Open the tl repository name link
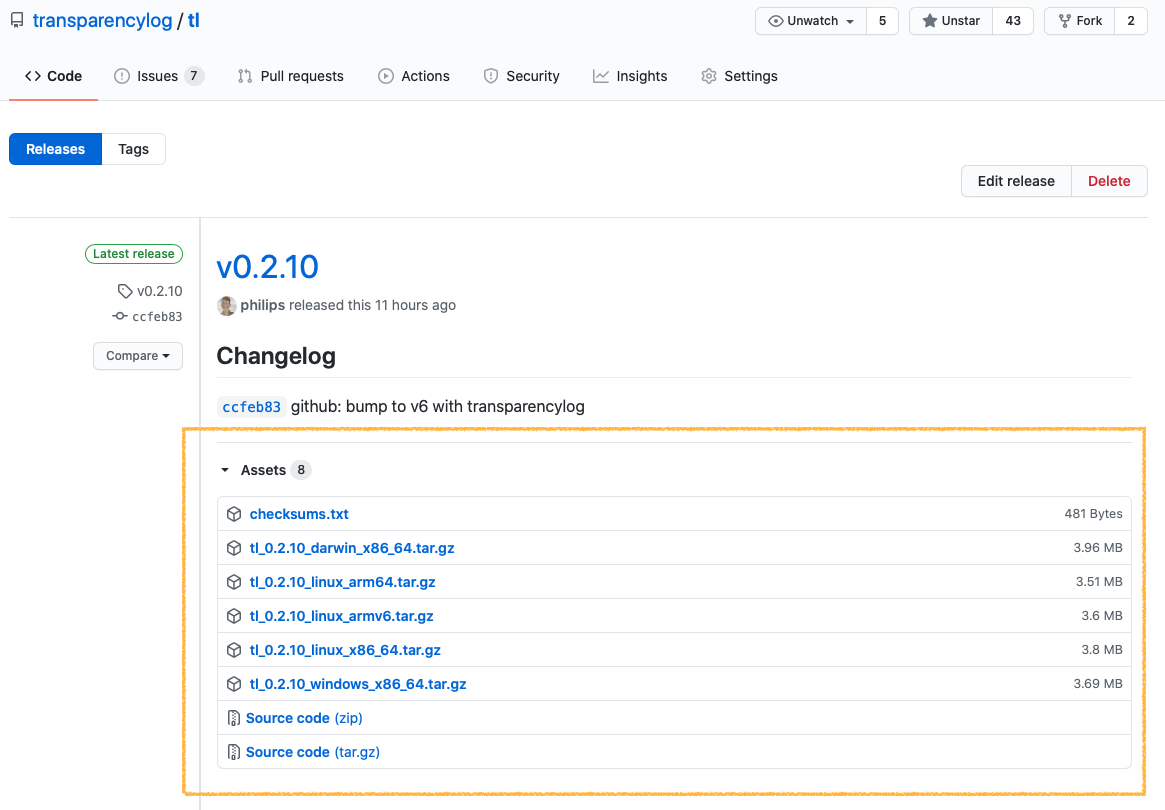 click(194, 20)
